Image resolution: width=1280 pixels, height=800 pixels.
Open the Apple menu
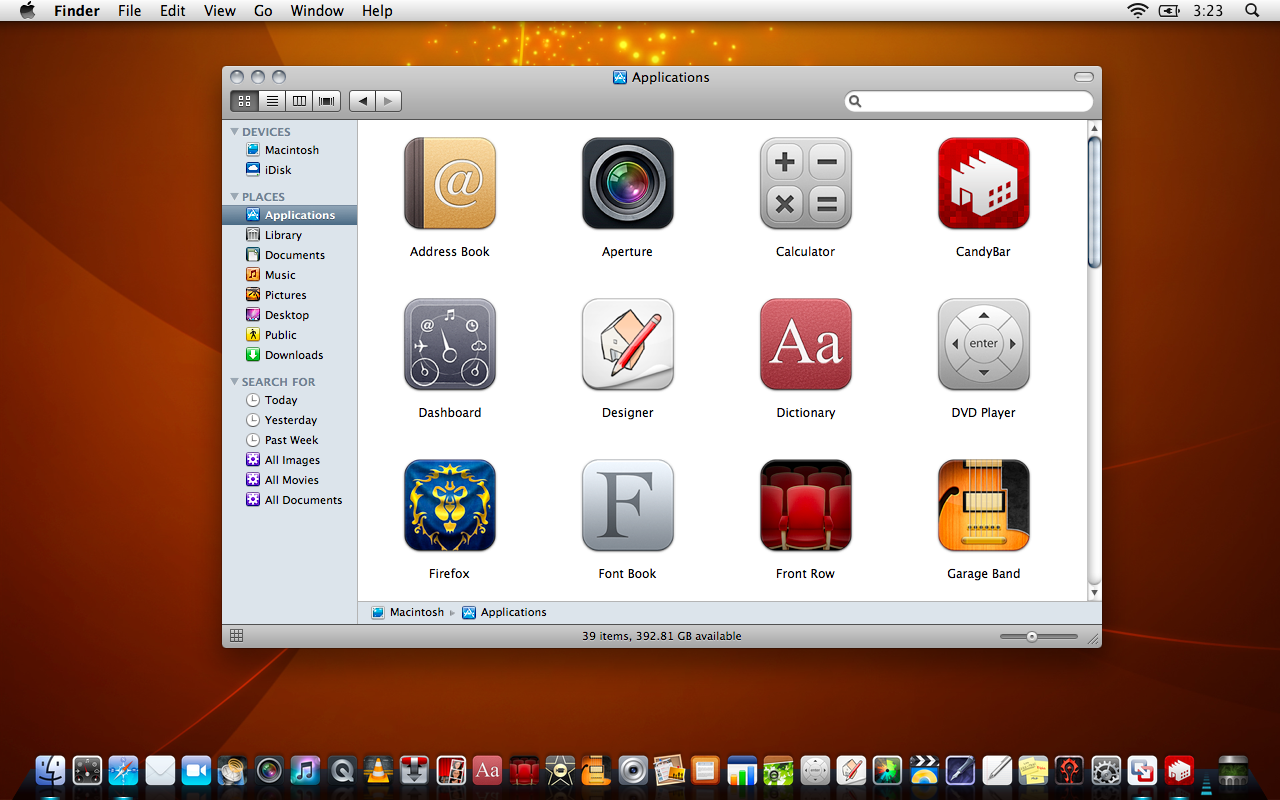[27, 11]
